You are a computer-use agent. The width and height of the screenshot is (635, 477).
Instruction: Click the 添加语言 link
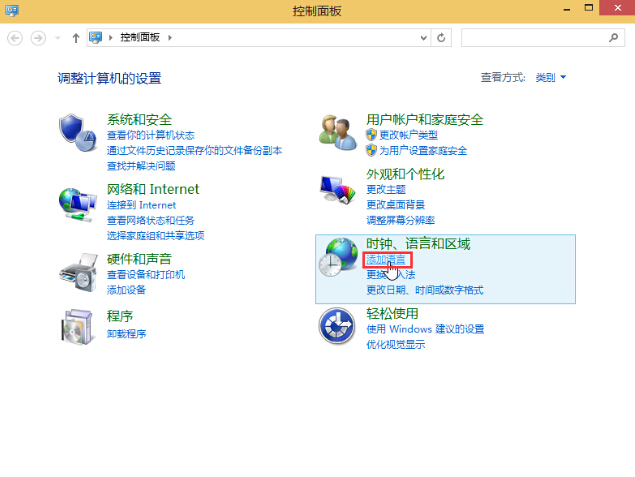(x=386, y=260)
